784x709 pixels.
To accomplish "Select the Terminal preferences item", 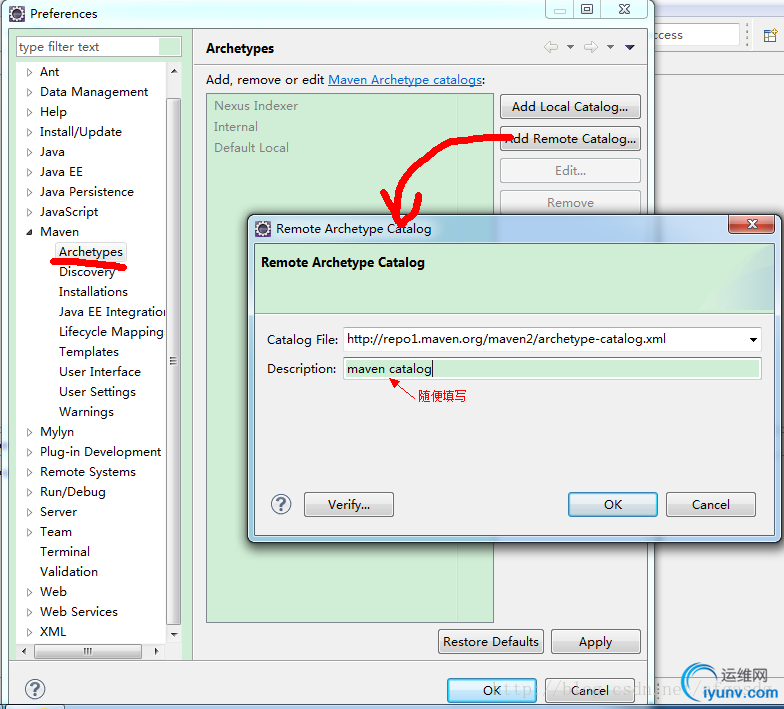I will click(65, 552).
